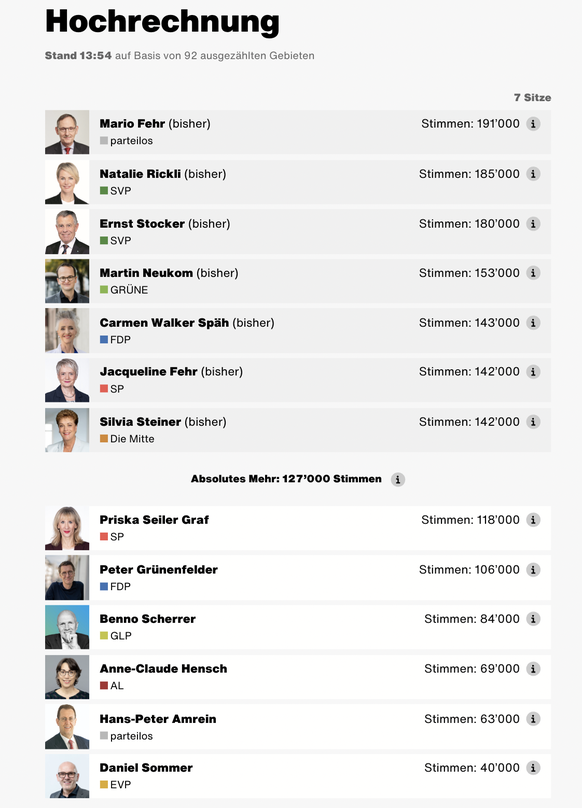582x808 pixels.
Task: Open info icon for Priska Seiler Graf
Action: point(533,520)
